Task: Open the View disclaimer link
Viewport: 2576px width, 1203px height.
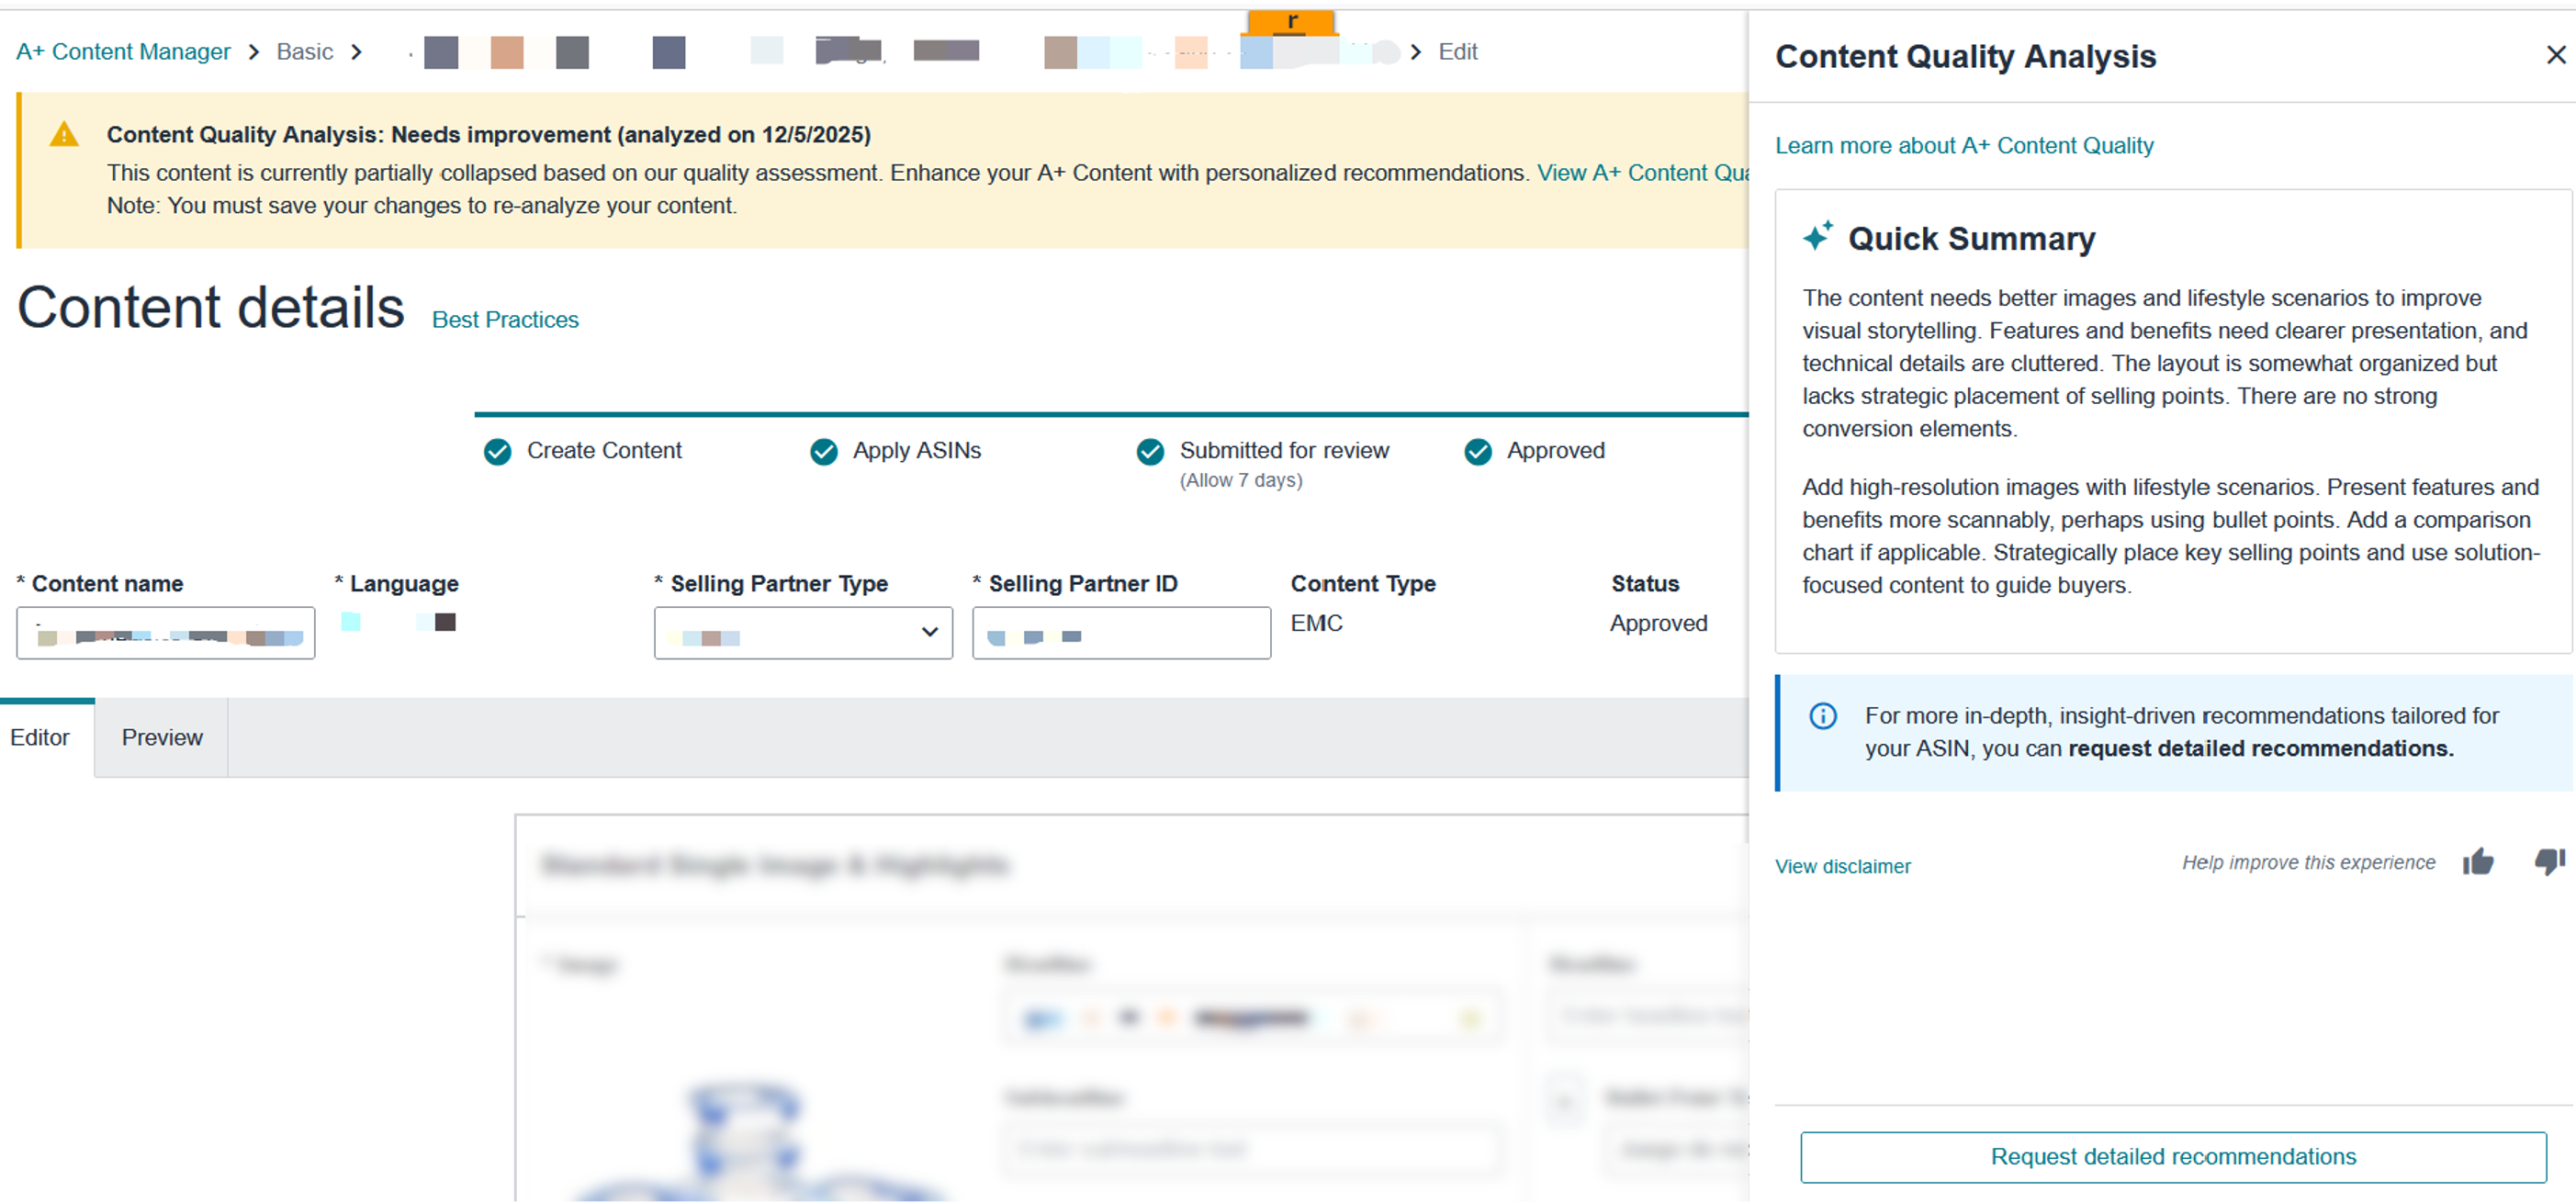Action: pyautogui.click(x=1842, y=867)
